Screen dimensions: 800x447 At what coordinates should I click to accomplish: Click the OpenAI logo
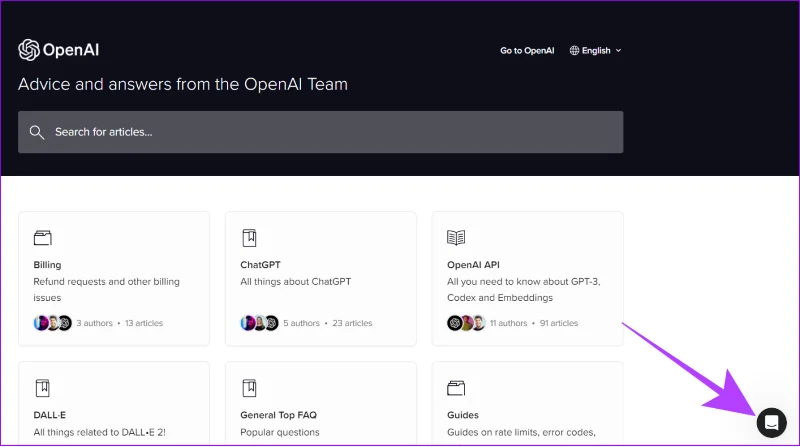click(59, 50)
